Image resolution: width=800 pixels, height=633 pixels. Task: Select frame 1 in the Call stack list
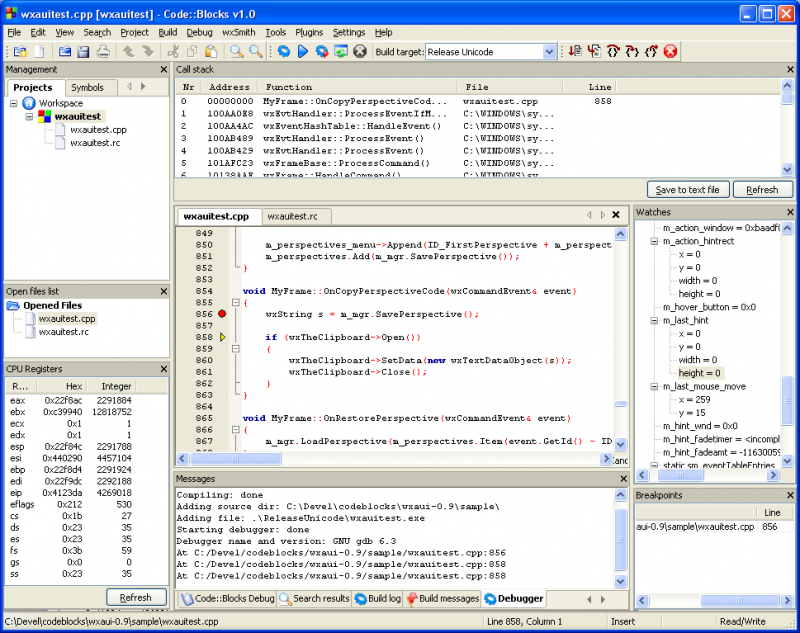pyautogui.click(x=300, y=113)
